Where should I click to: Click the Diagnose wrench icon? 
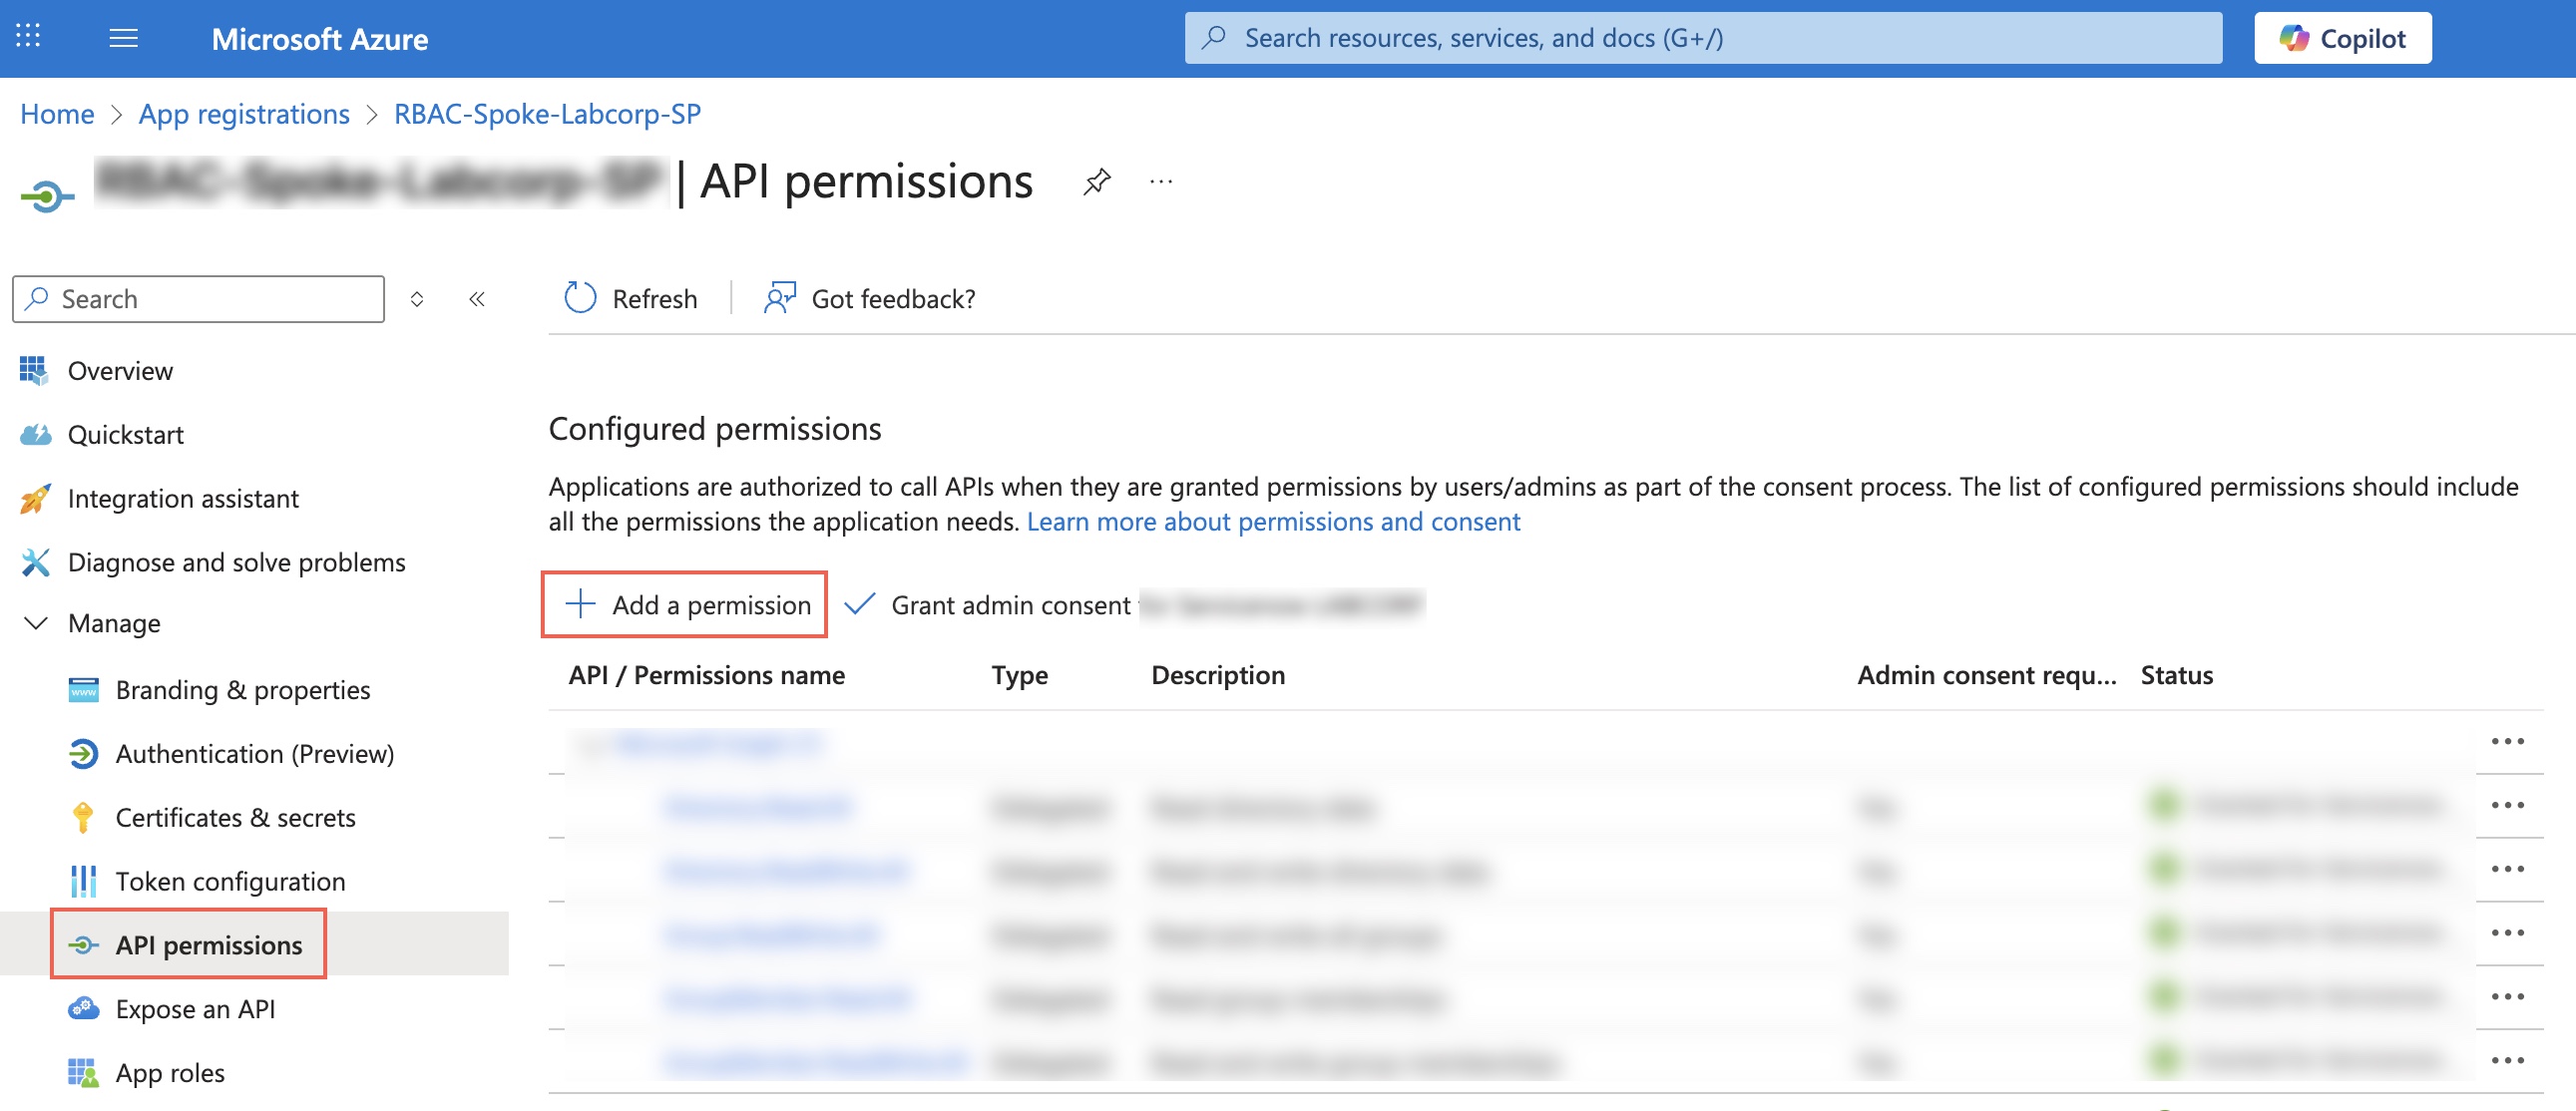35,562
